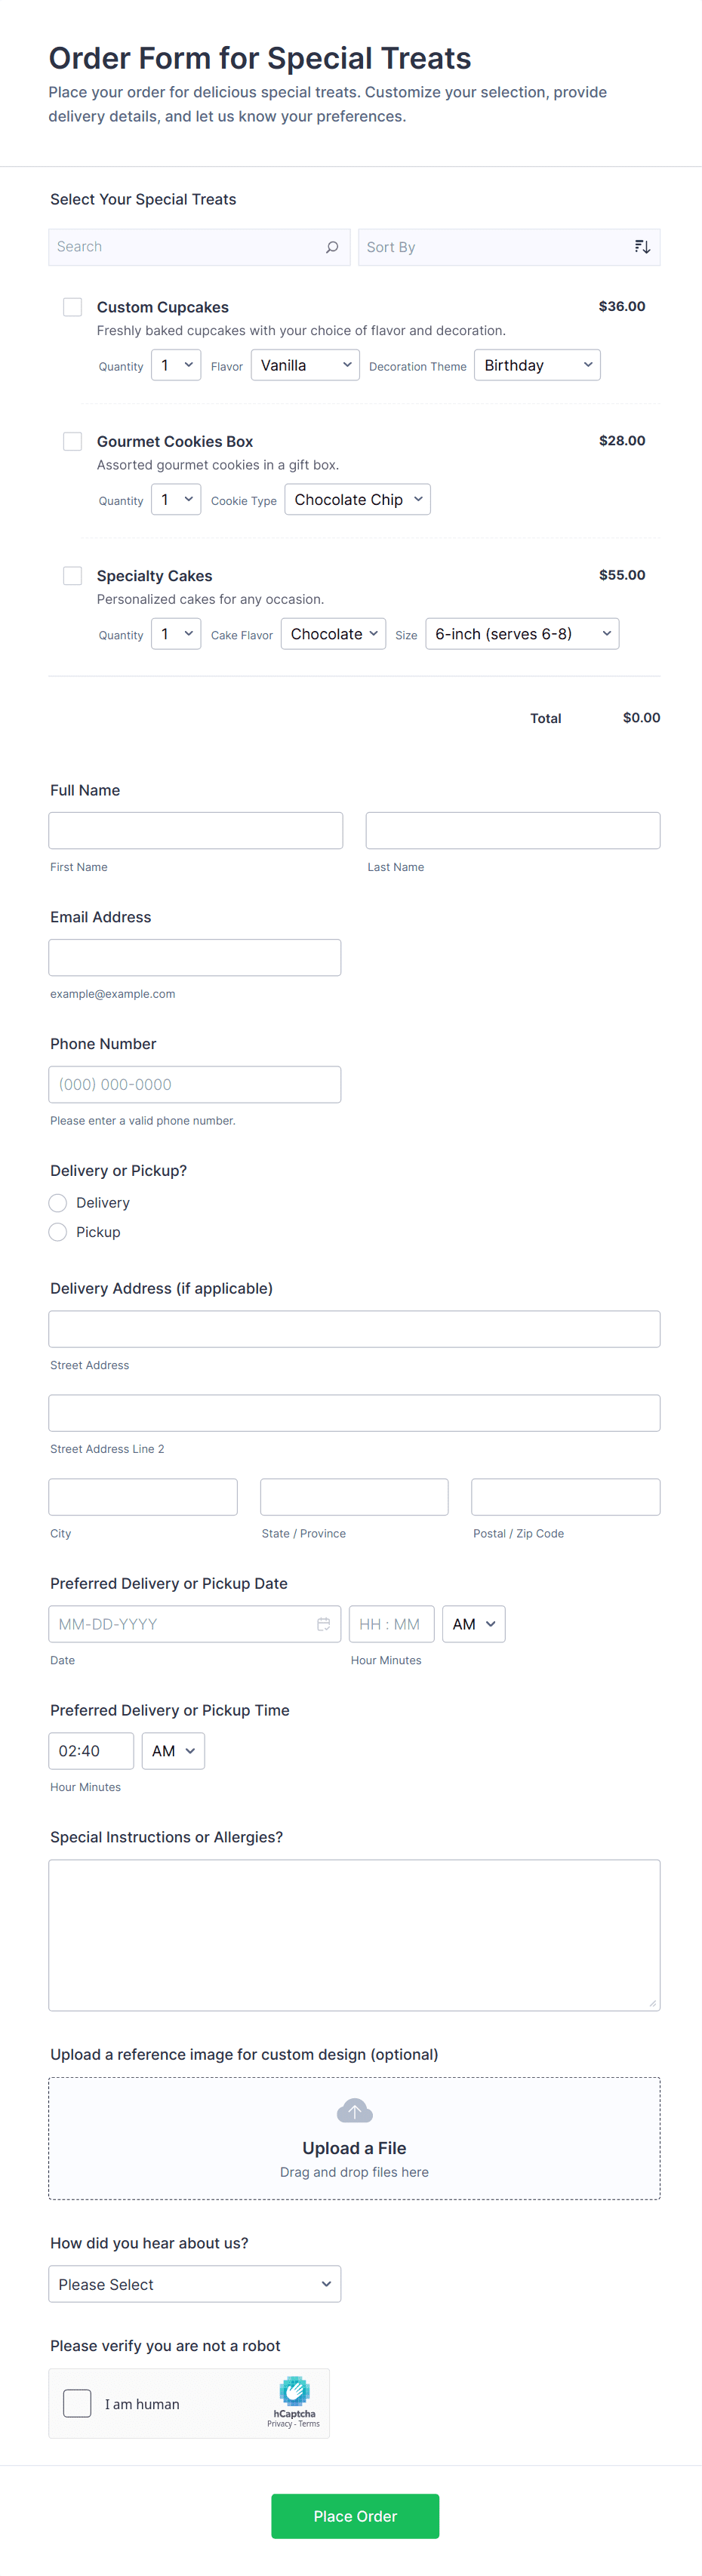
Task: Click the calendar icon in date field
Action: [323, 1624]
